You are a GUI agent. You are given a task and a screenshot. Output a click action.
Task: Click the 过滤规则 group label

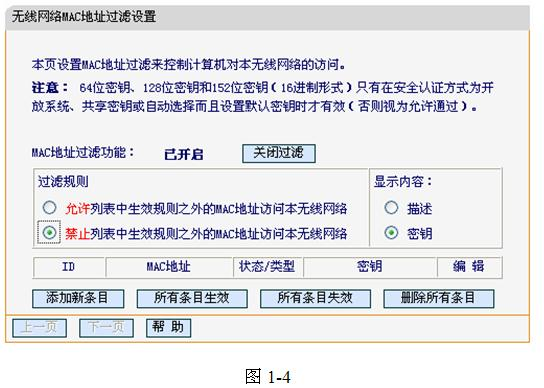pos(63,182)
